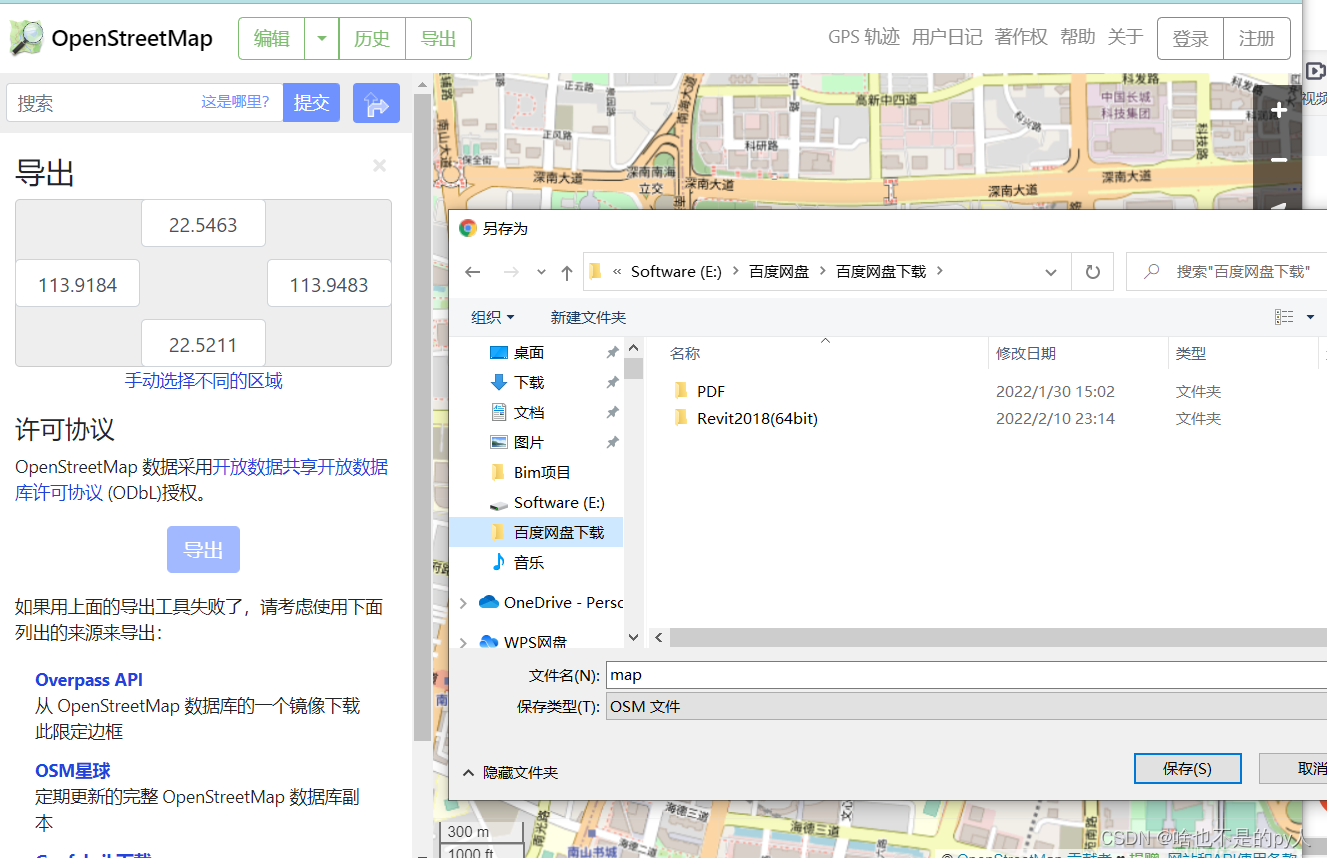Open GPS 轨迹 menu item
1327x858 pixels.
click(864, 37)
